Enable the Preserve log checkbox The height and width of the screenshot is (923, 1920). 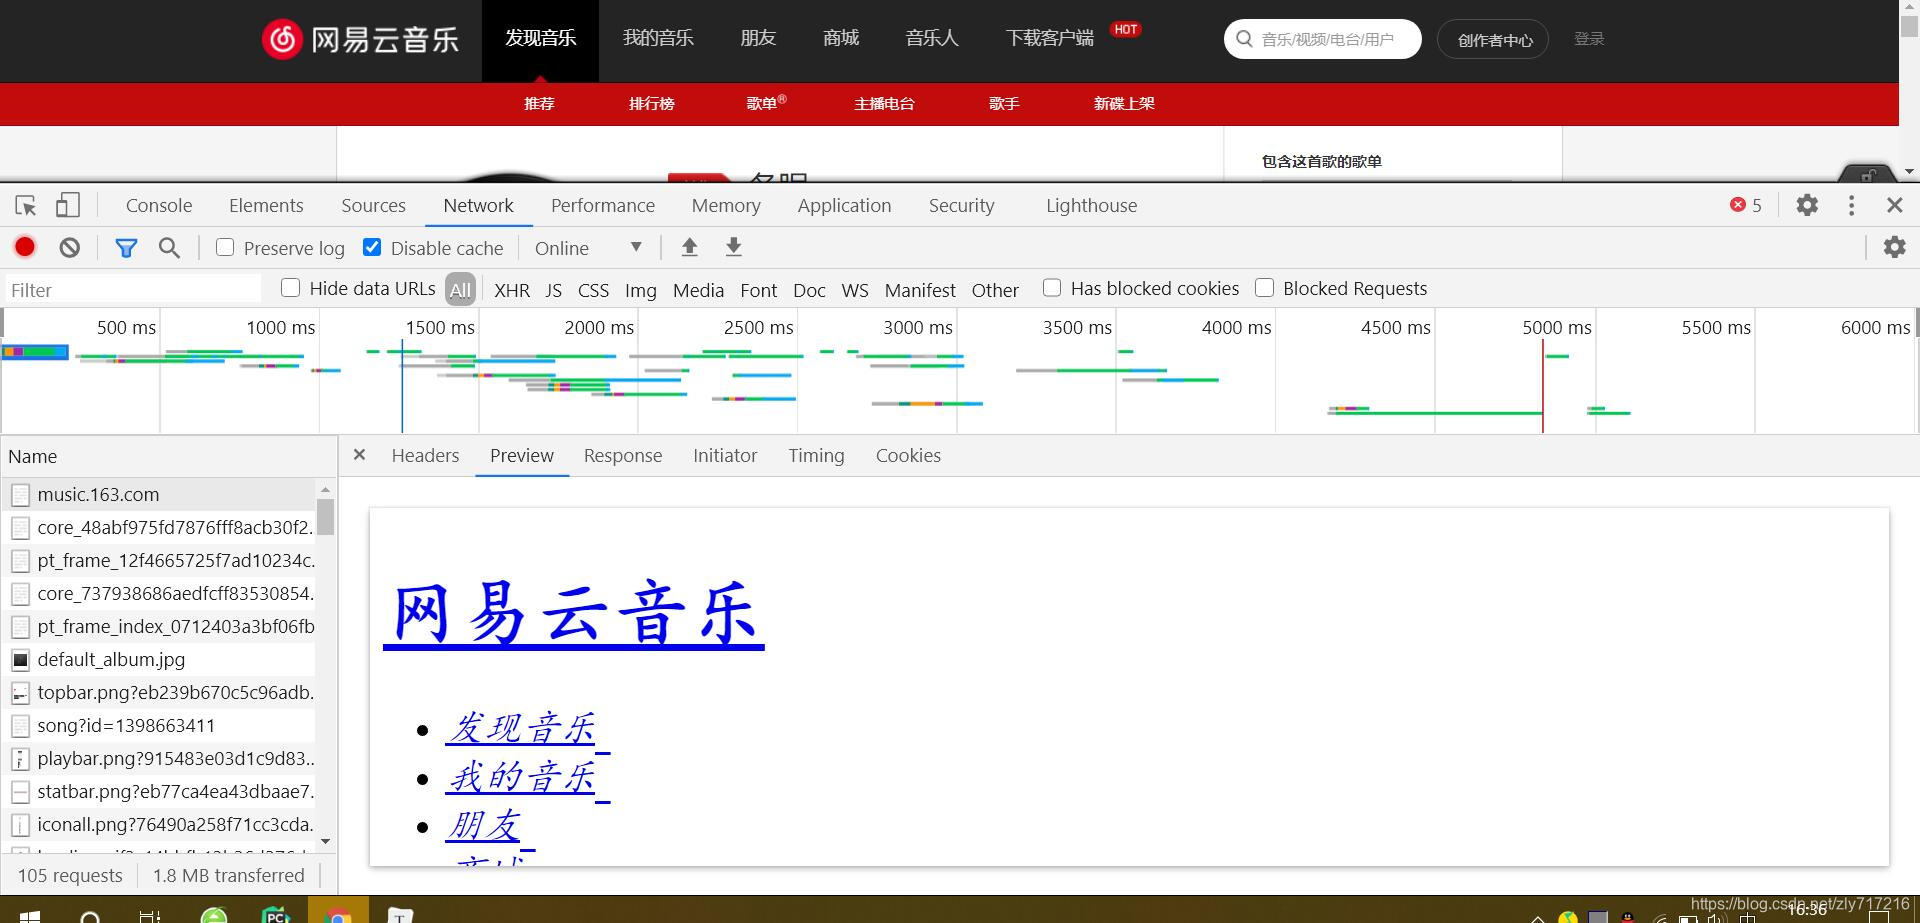click(x=224, y=247)
